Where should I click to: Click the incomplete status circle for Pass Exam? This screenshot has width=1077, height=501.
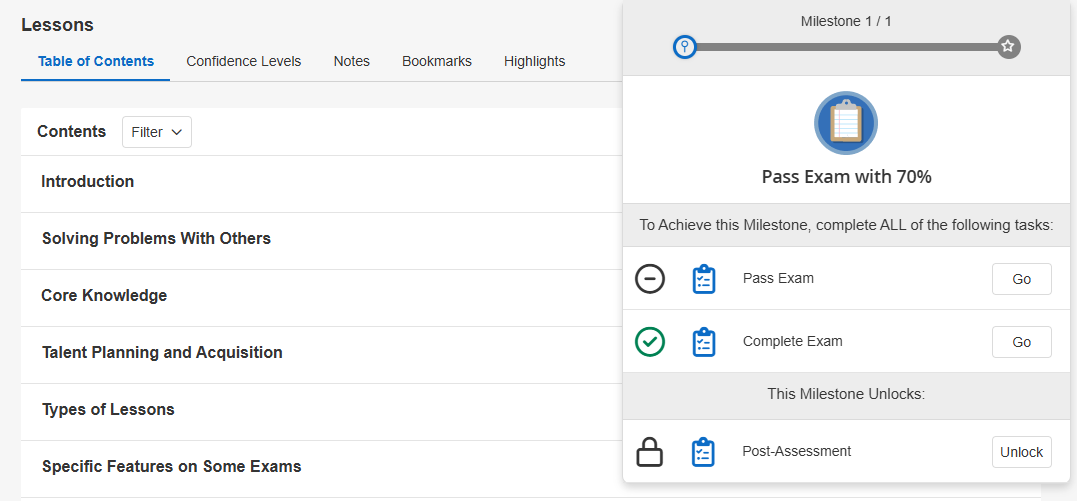(650, 279)
